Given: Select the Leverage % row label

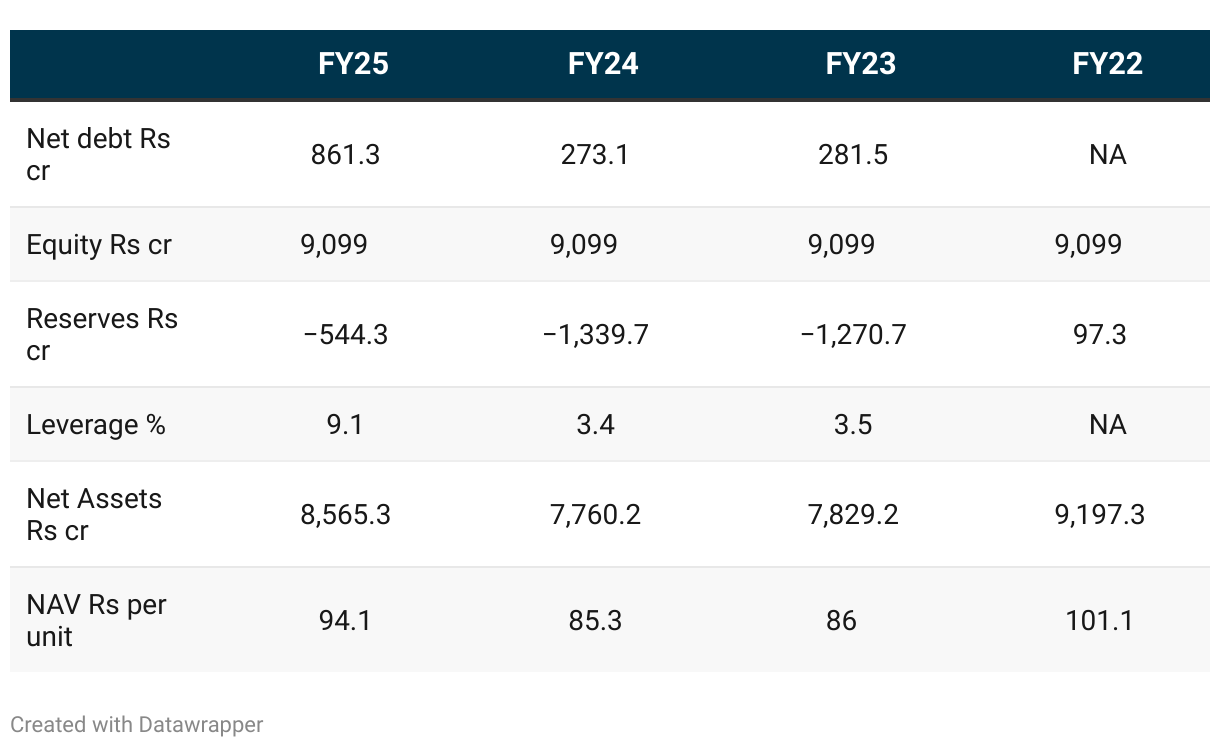Looking at the screenshot, I should pyautogui.click(x=96, y=425).
